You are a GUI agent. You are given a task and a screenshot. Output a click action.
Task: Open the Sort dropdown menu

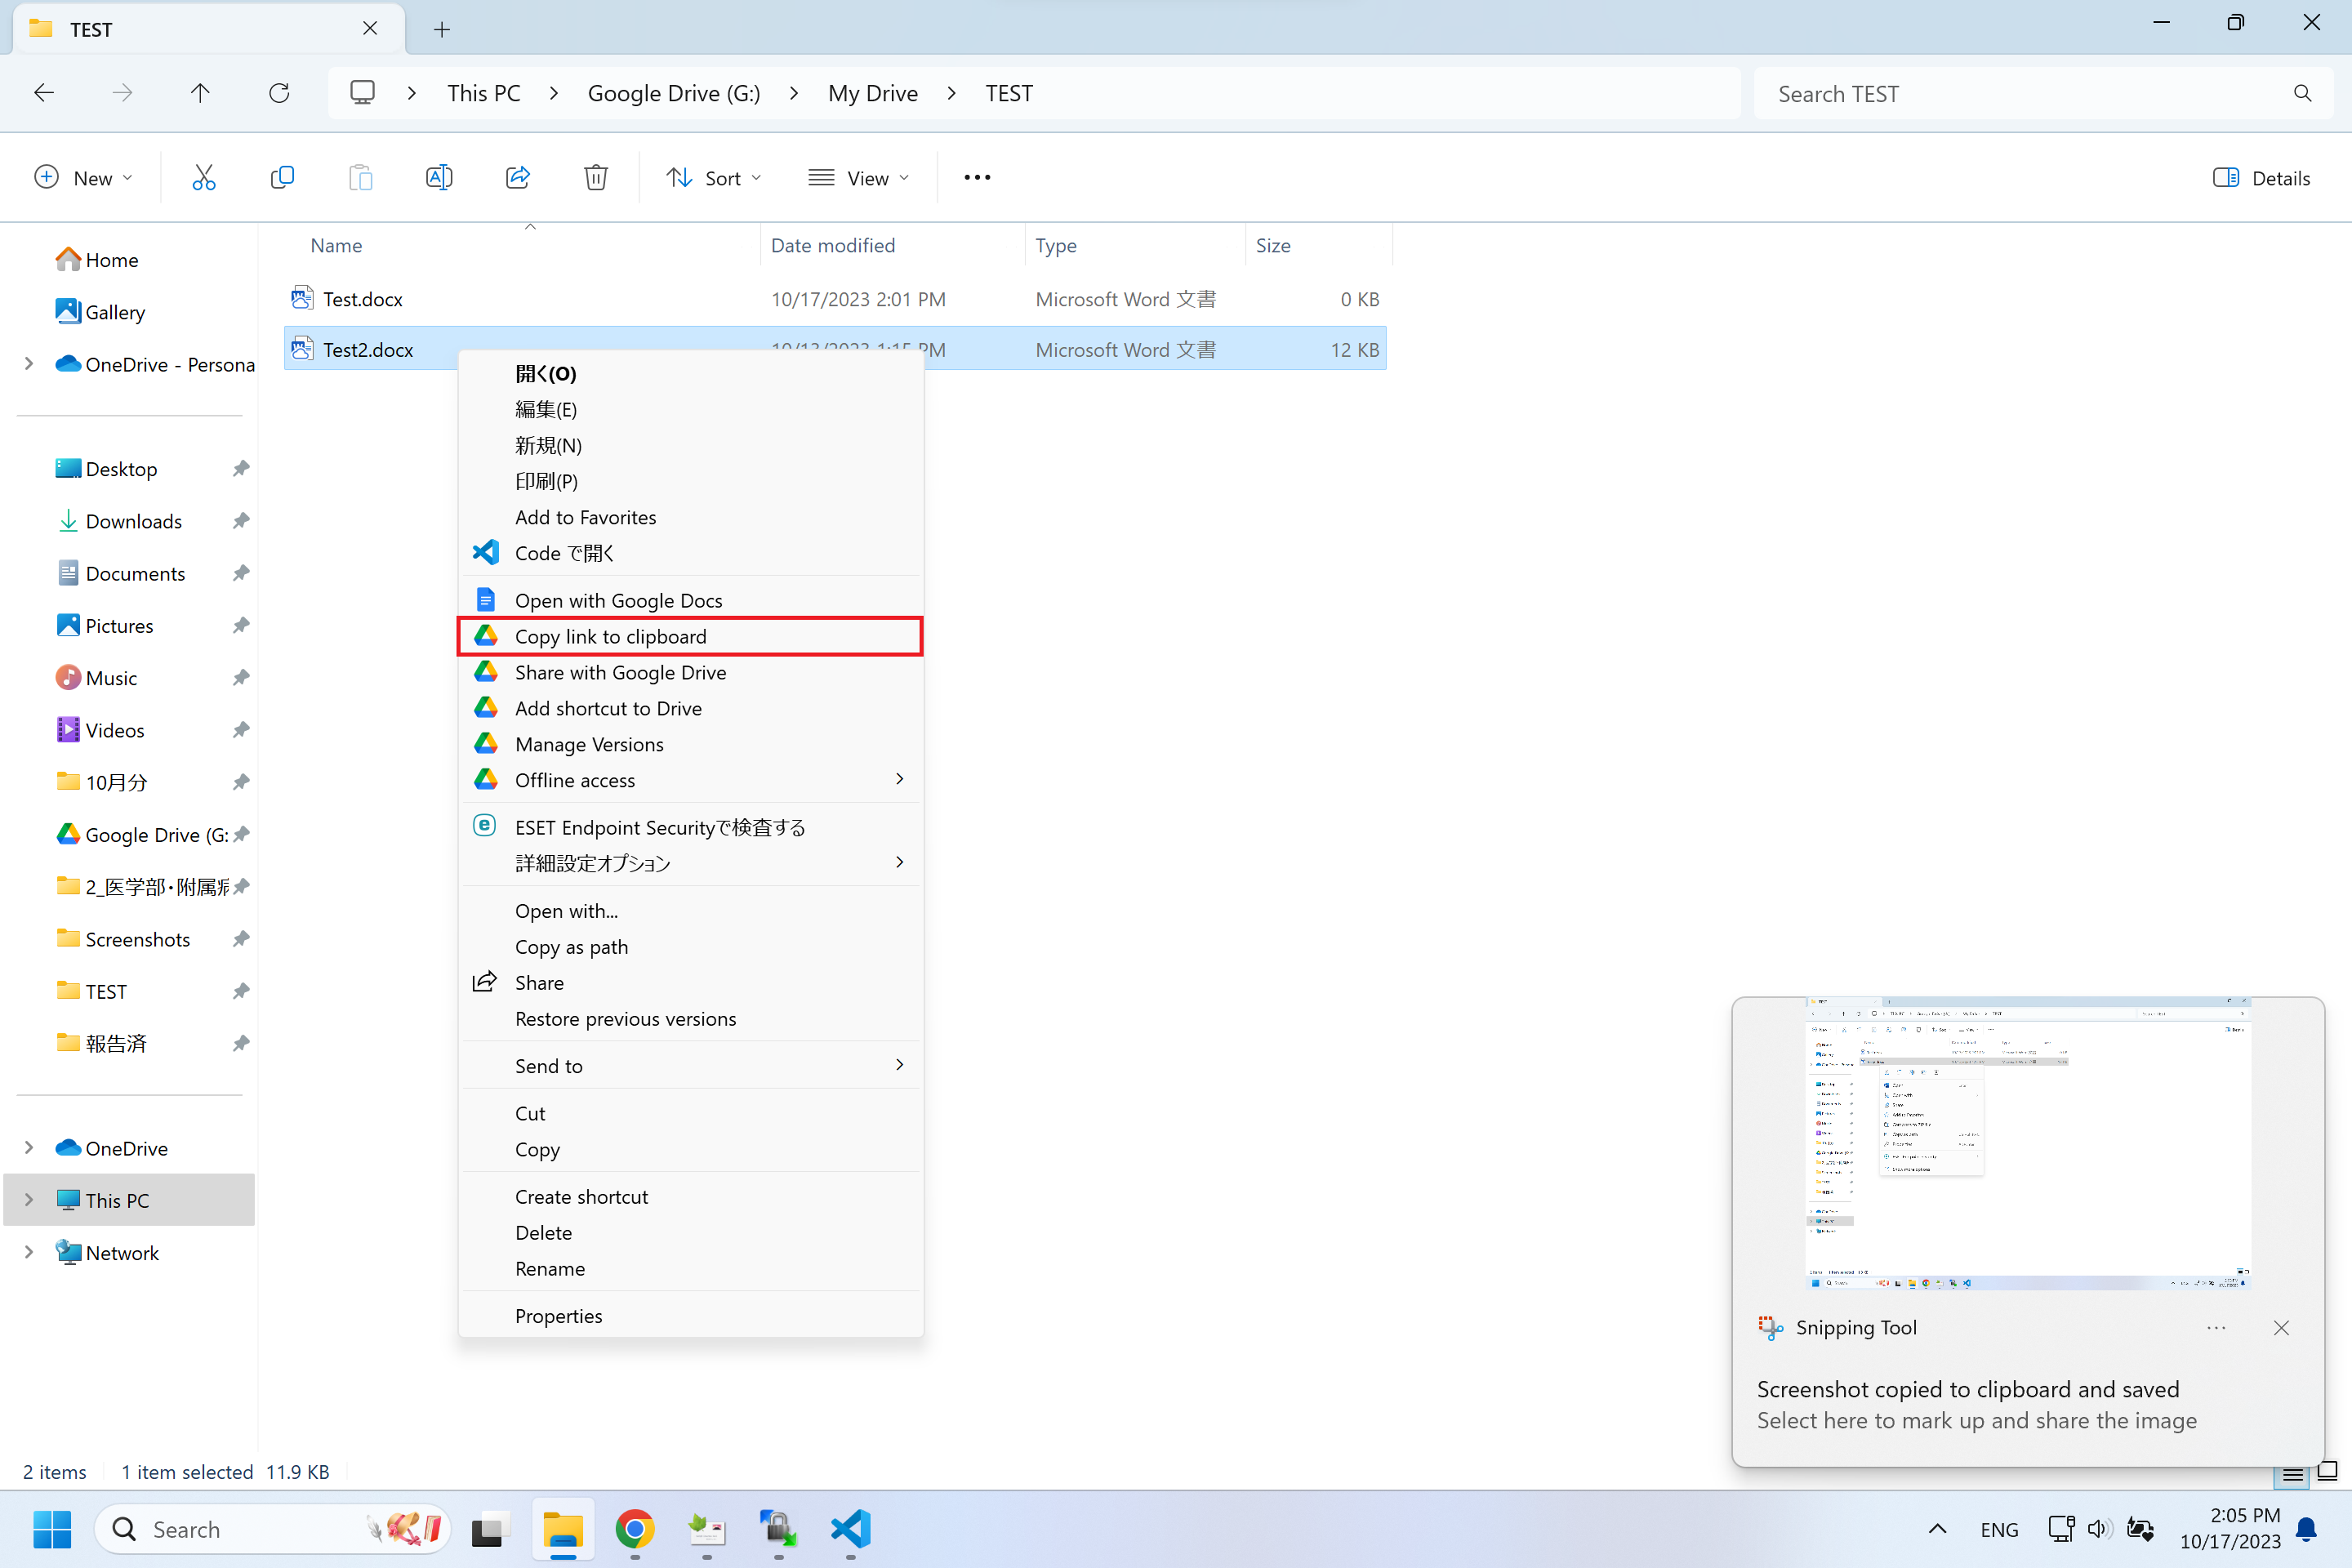[x=714, y=178]
